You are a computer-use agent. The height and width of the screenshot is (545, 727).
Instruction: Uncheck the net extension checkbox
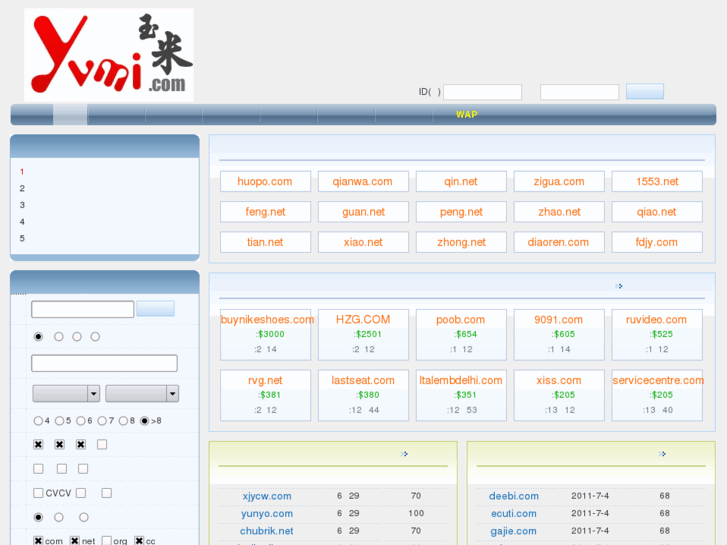pyautogui.click(x=75, y=541)
